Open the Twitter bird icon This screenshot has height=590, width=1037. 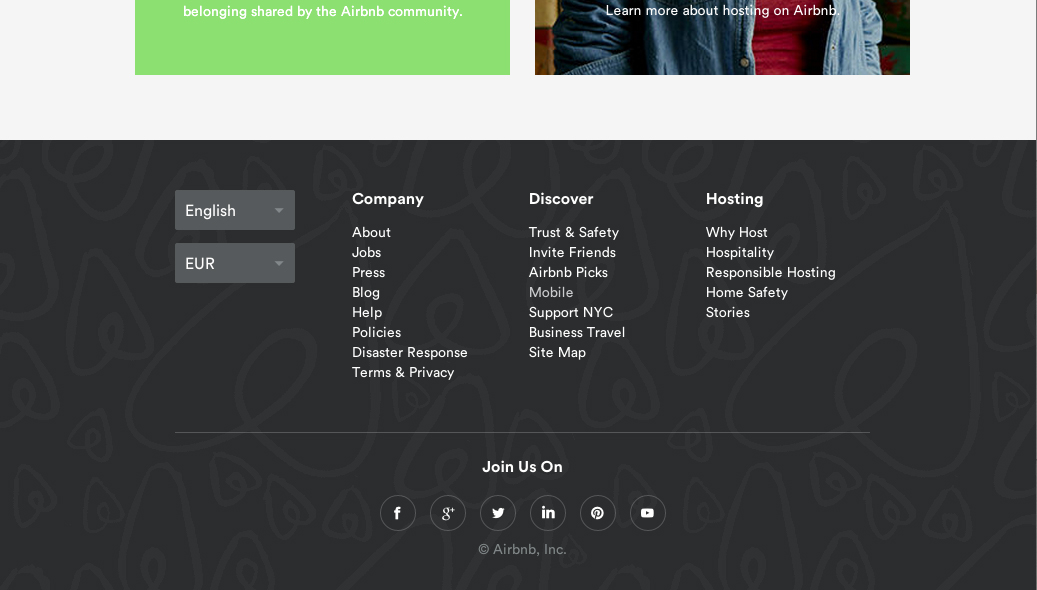[498, 513]
